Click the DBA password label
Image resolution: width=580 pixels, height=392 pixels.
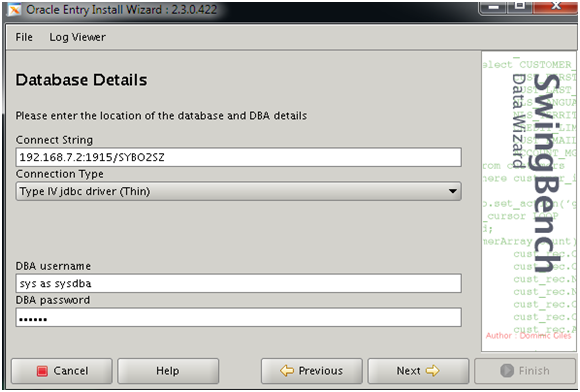click(53, 300)
